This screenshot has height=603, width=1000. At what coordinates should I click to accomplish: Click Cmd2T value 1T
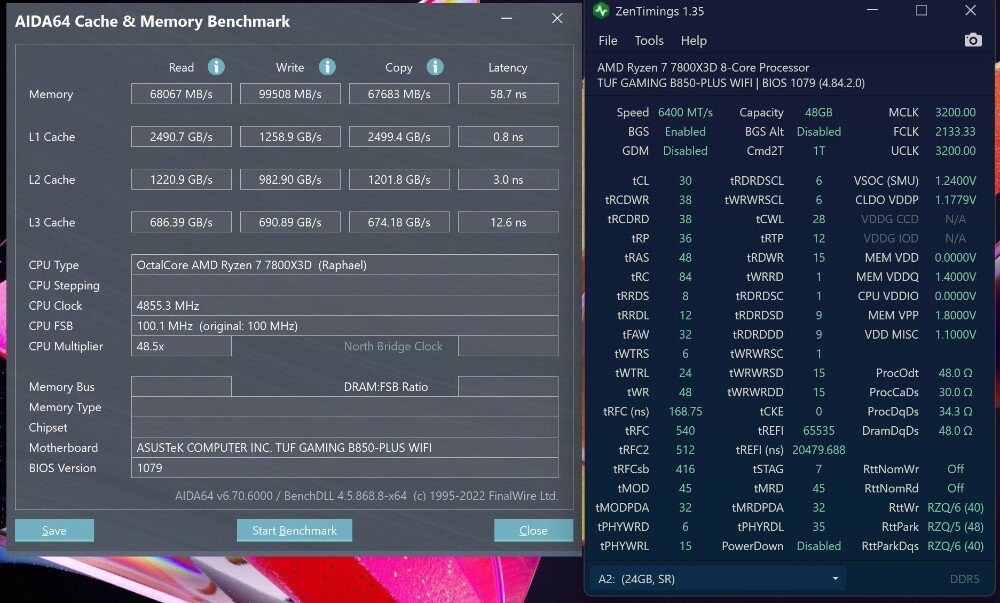(818, 150)
